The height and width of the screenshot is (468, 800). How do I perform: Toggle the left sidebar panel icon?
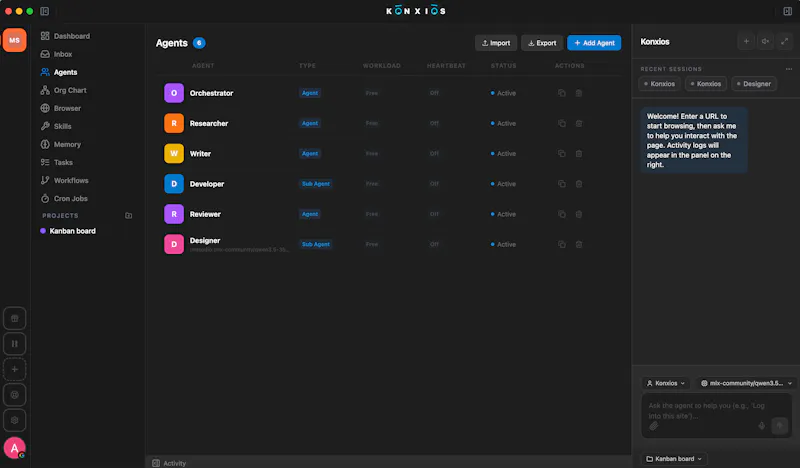(x=44, y=11)
